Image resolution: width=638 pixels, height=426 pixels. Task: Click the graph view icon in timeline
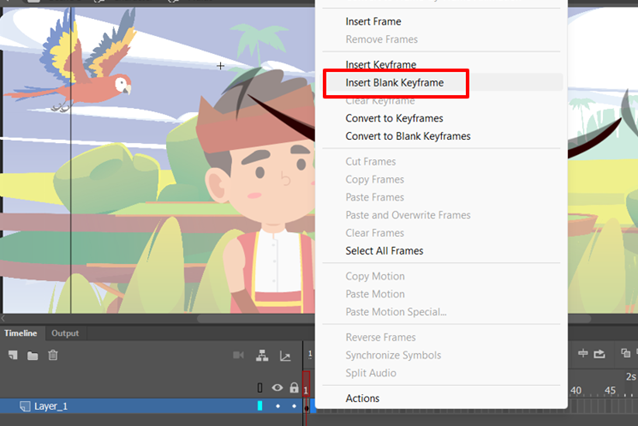[285, 356]
